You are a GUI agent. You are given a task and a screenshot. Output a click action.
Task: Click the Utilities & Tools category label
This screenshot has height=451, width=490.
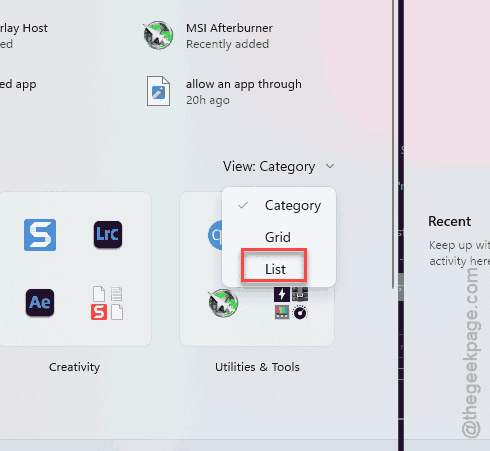click(x=257, y=367)
